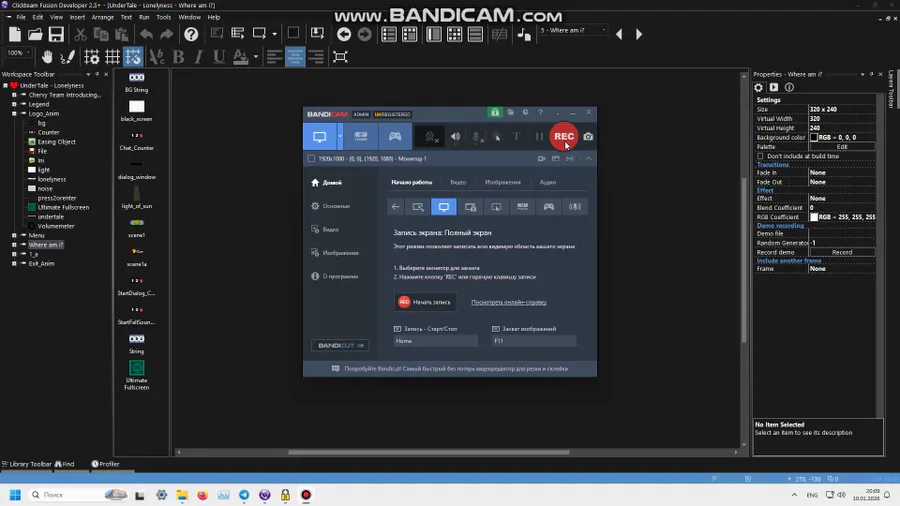
Task: Switch to Bandicam 'Изображения' top tab
Action: tap(503, 182)
